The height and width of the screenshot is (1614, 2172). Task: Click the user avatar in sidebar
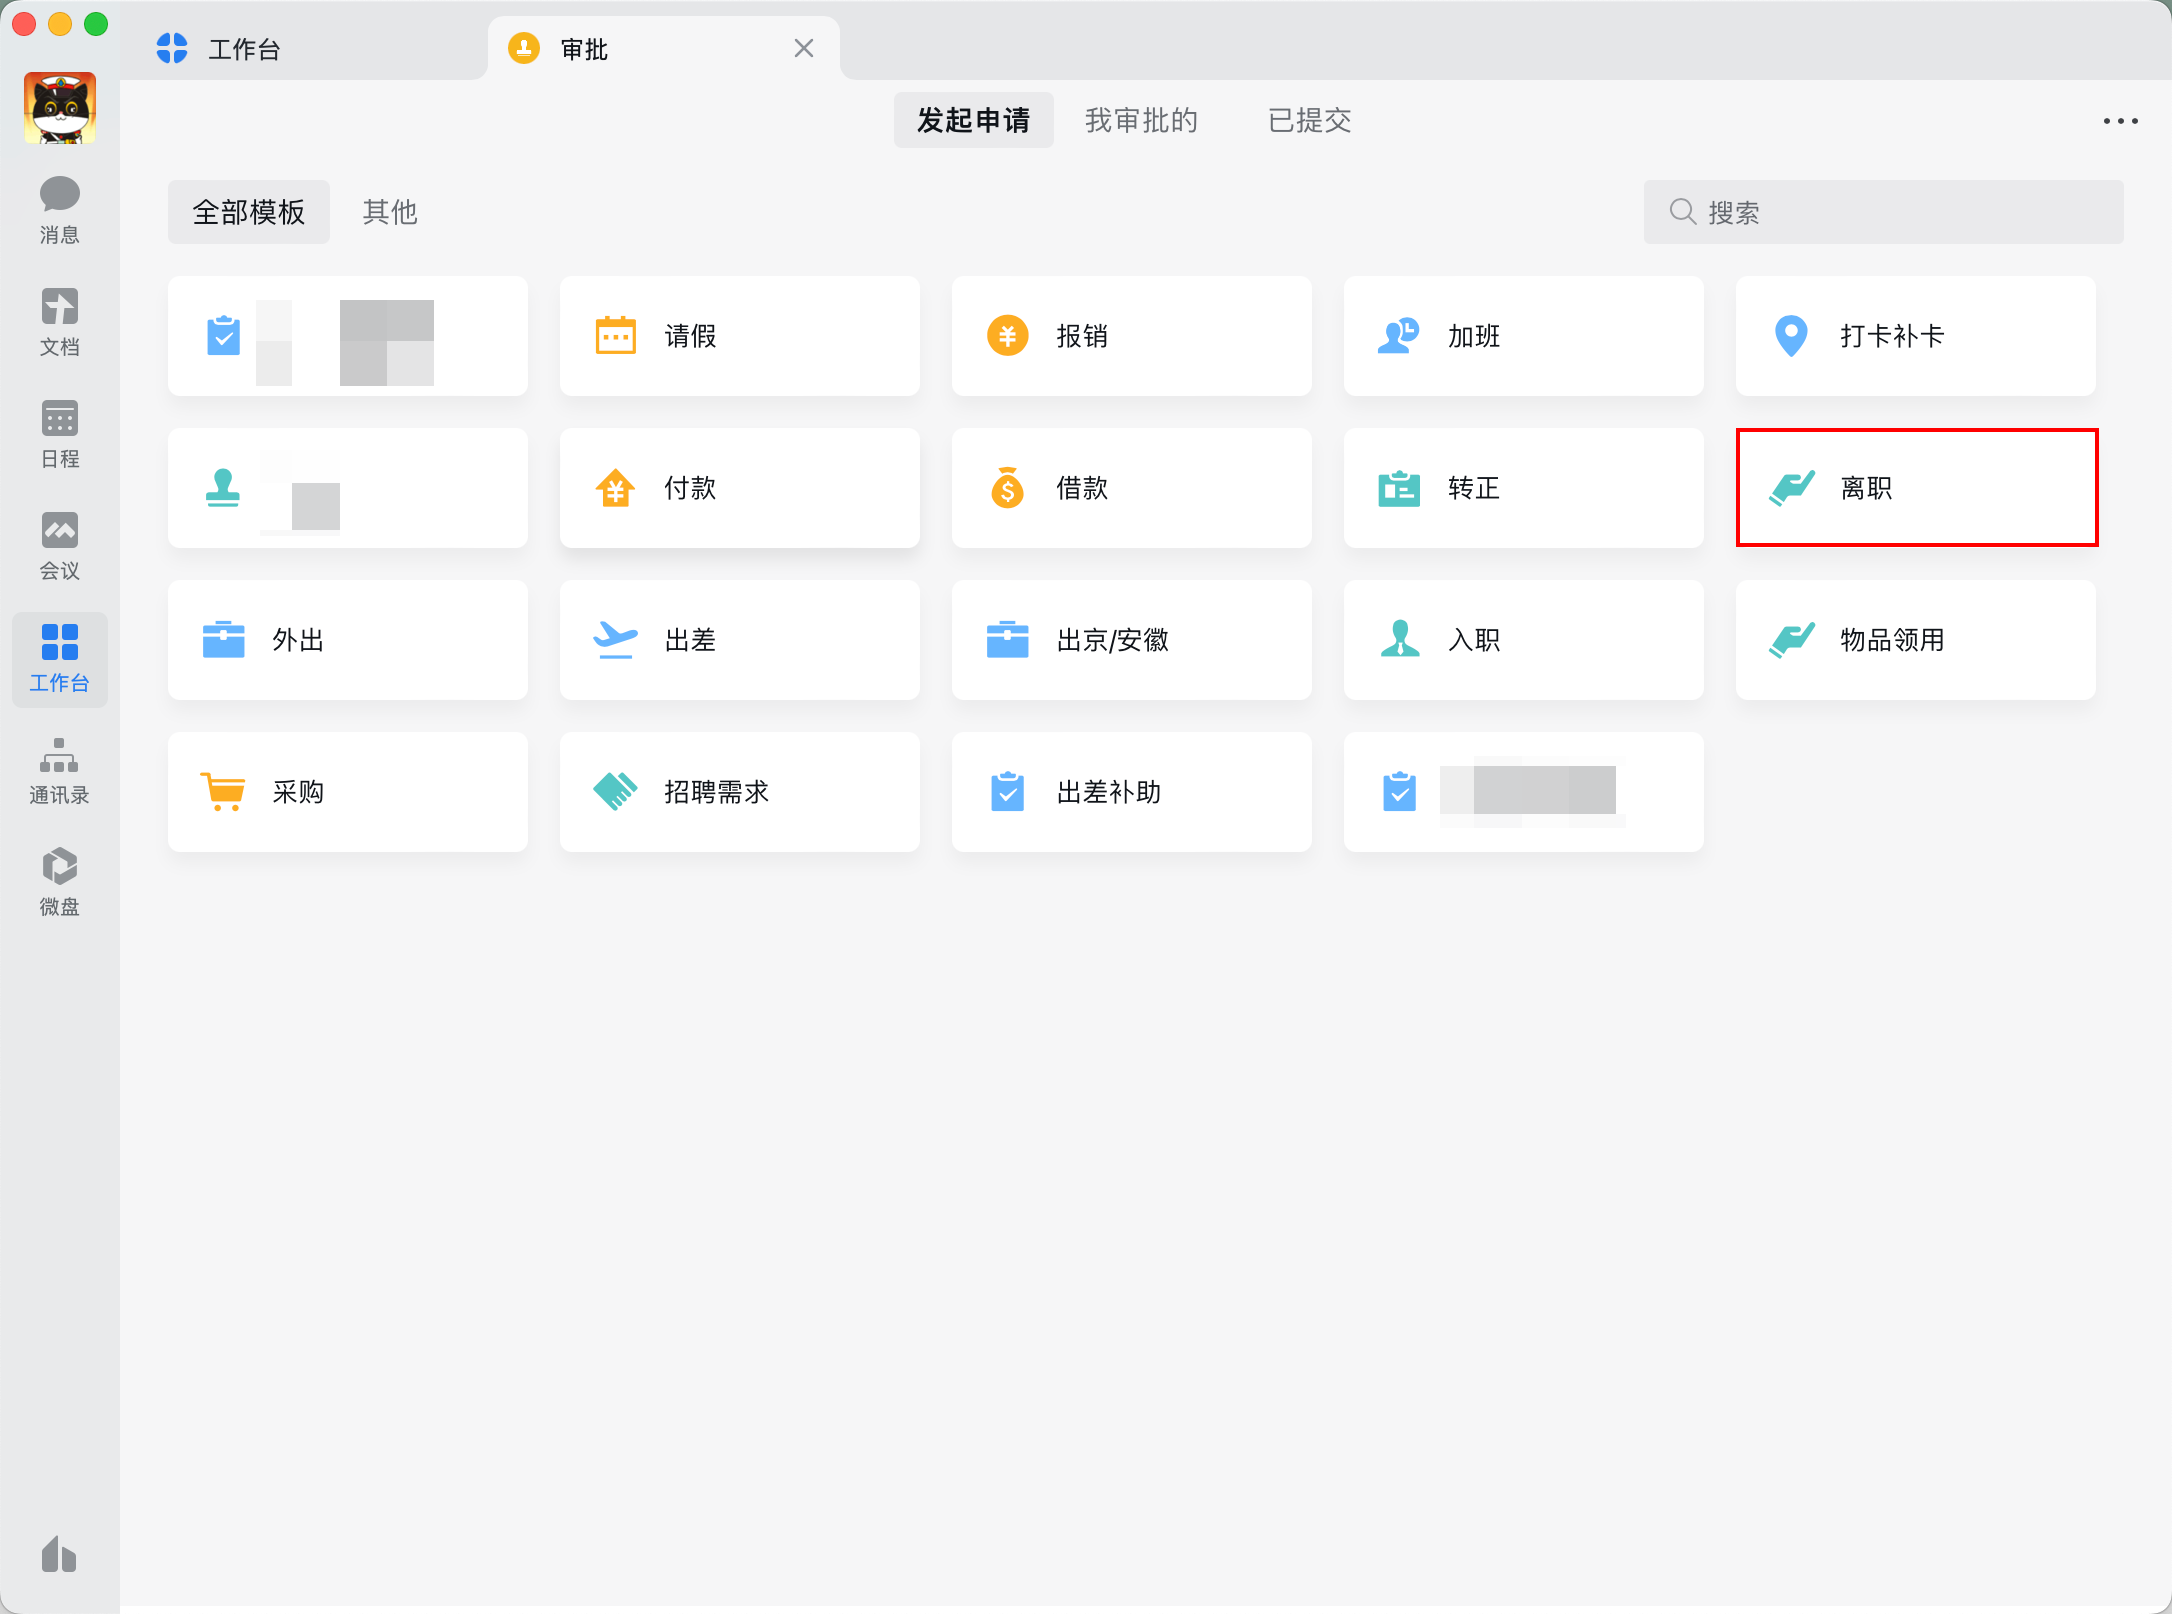coord(60,108)
